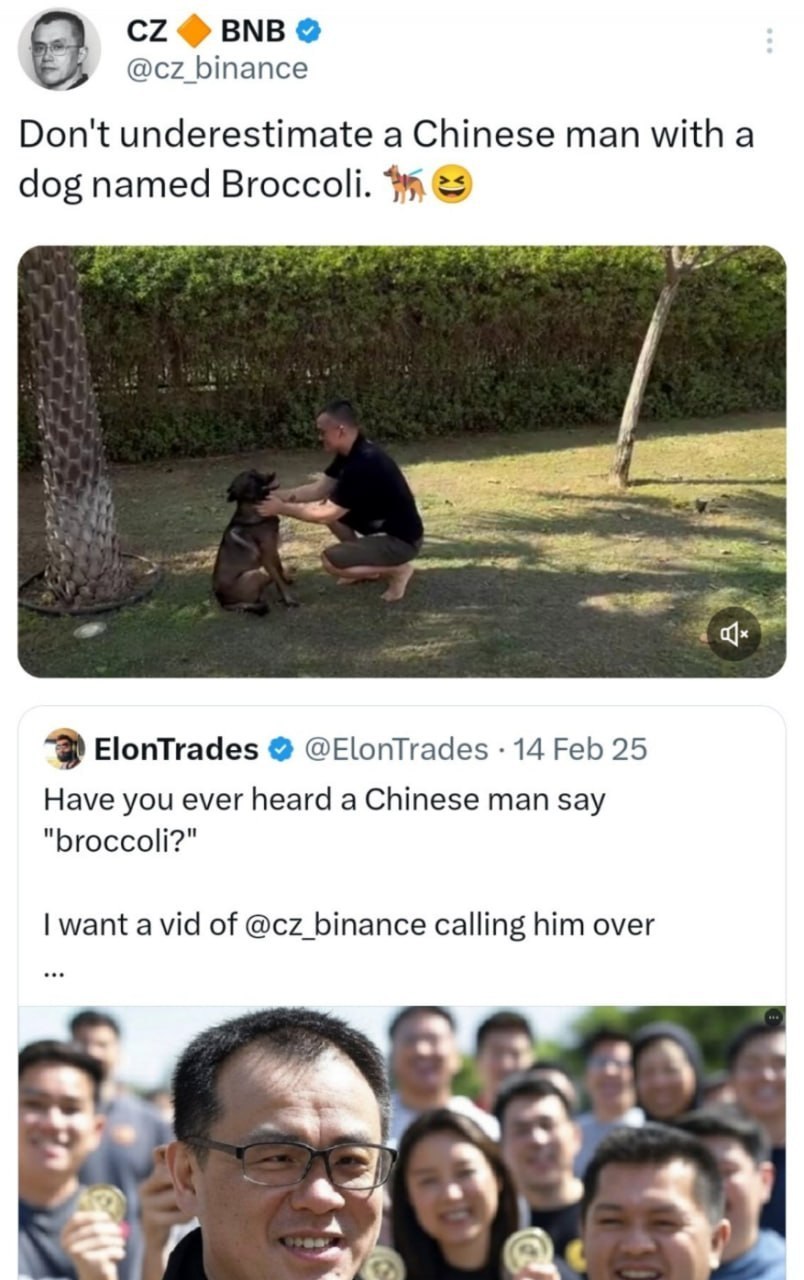Click the laughing face emoji
The height and width of the screenshot is (1280, 804).
[453, 184]
